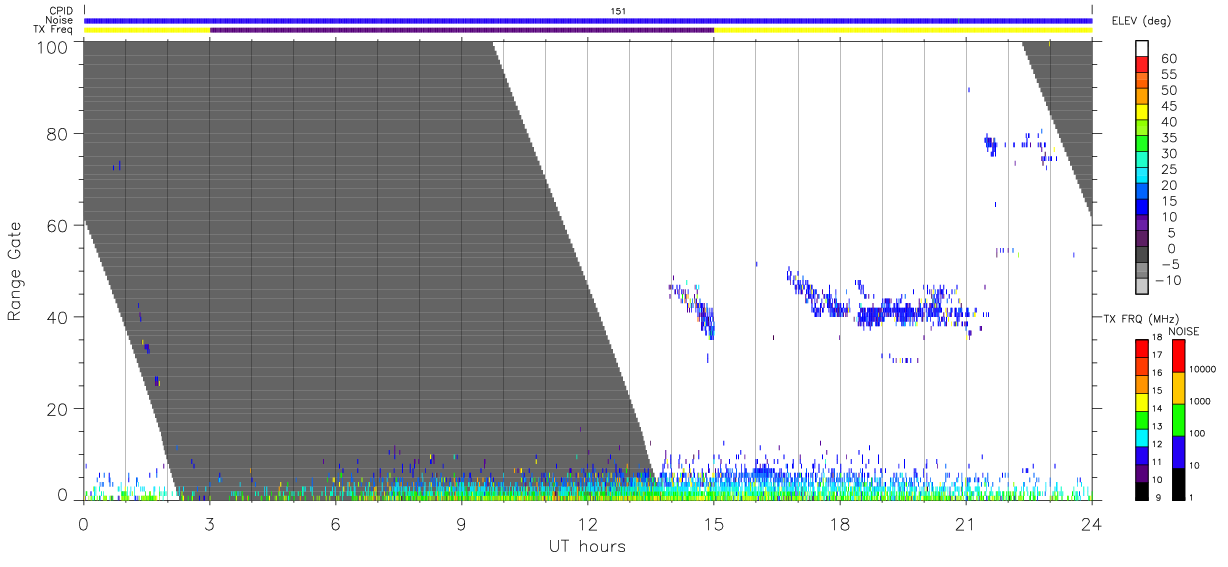This screenshot has width=1228, height=567.
Task: Select the red 17-18 MHz TX frequency swatch
Action: (x=1142, y=349)
